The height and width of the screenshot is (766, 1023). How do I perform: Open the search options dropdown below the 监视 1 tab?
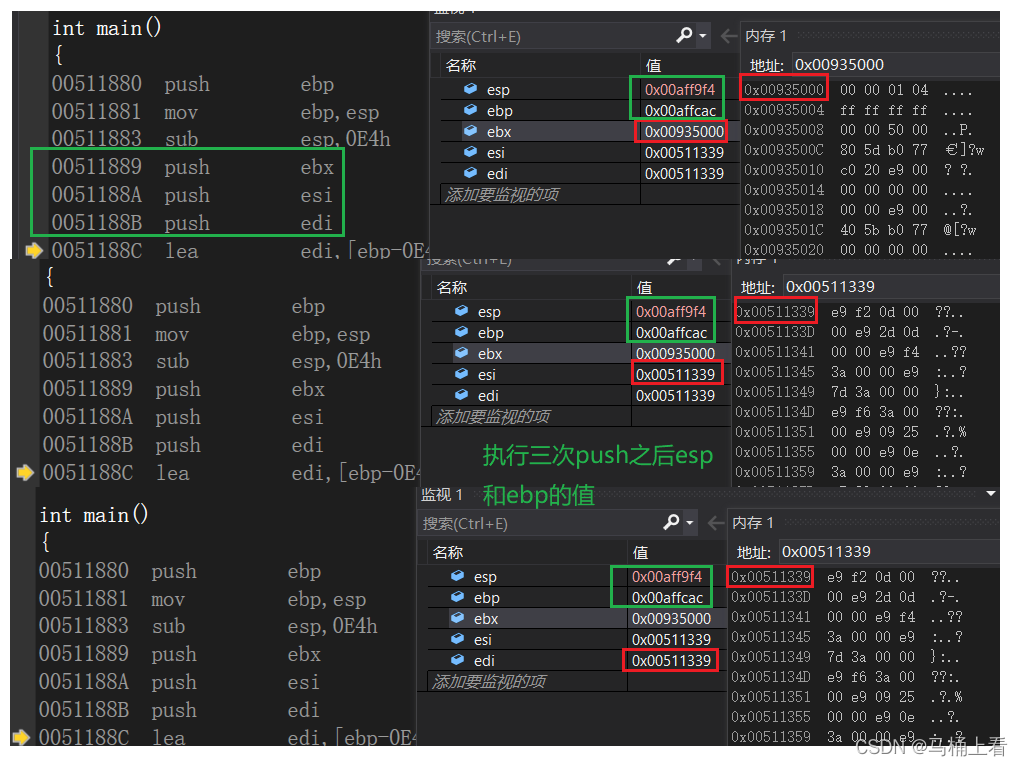[690, 523]
